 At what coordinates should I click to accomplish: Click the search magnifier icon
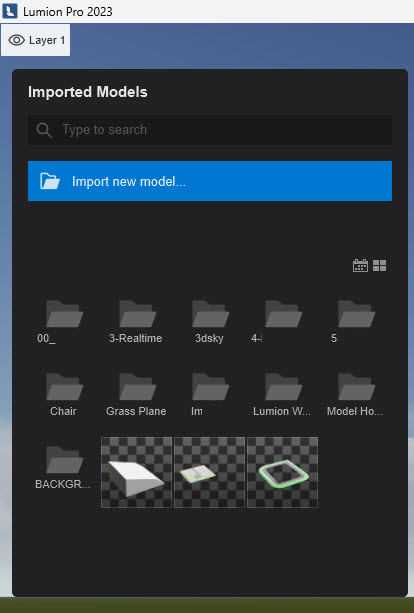click(x=44, y=130)
